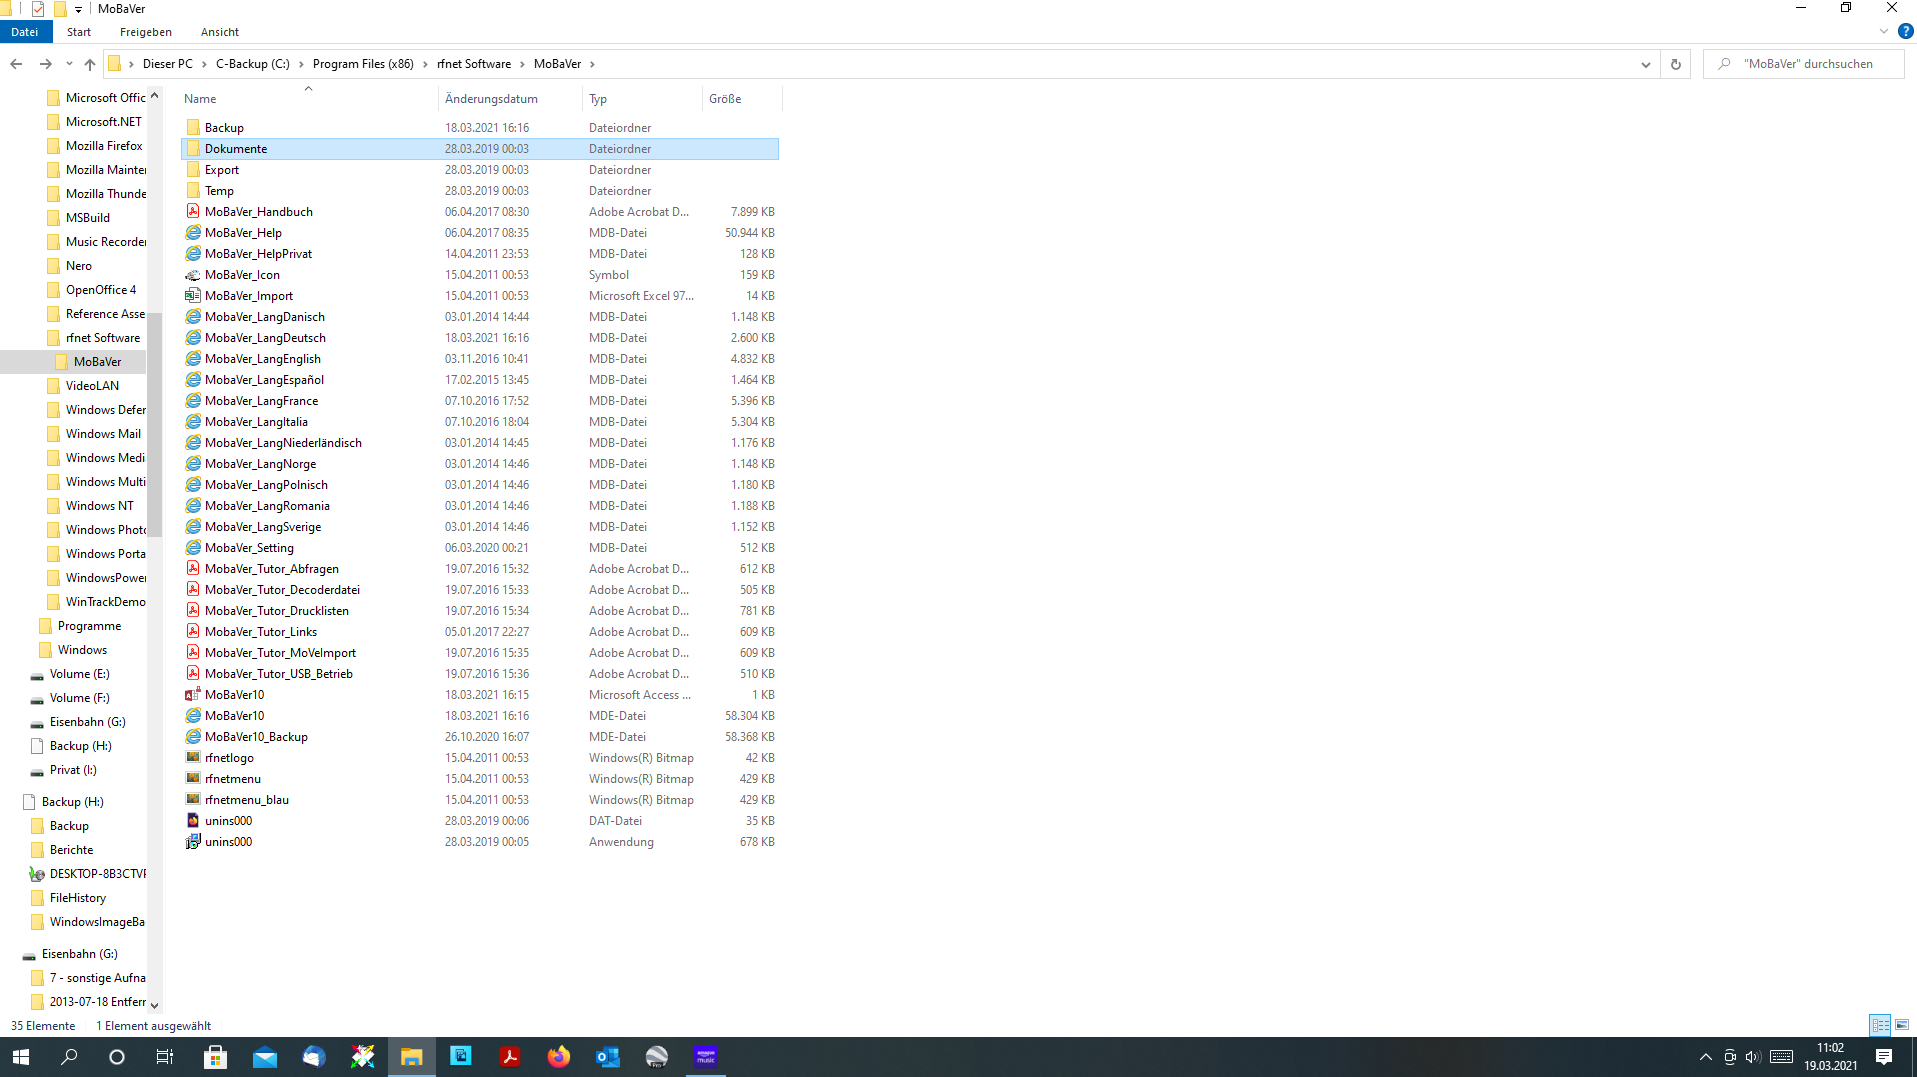Image resolution: width=1917 pixels, height=1077 pixels.
Task: Select VideoLAN folder in tree
Action: coord(92,386)
